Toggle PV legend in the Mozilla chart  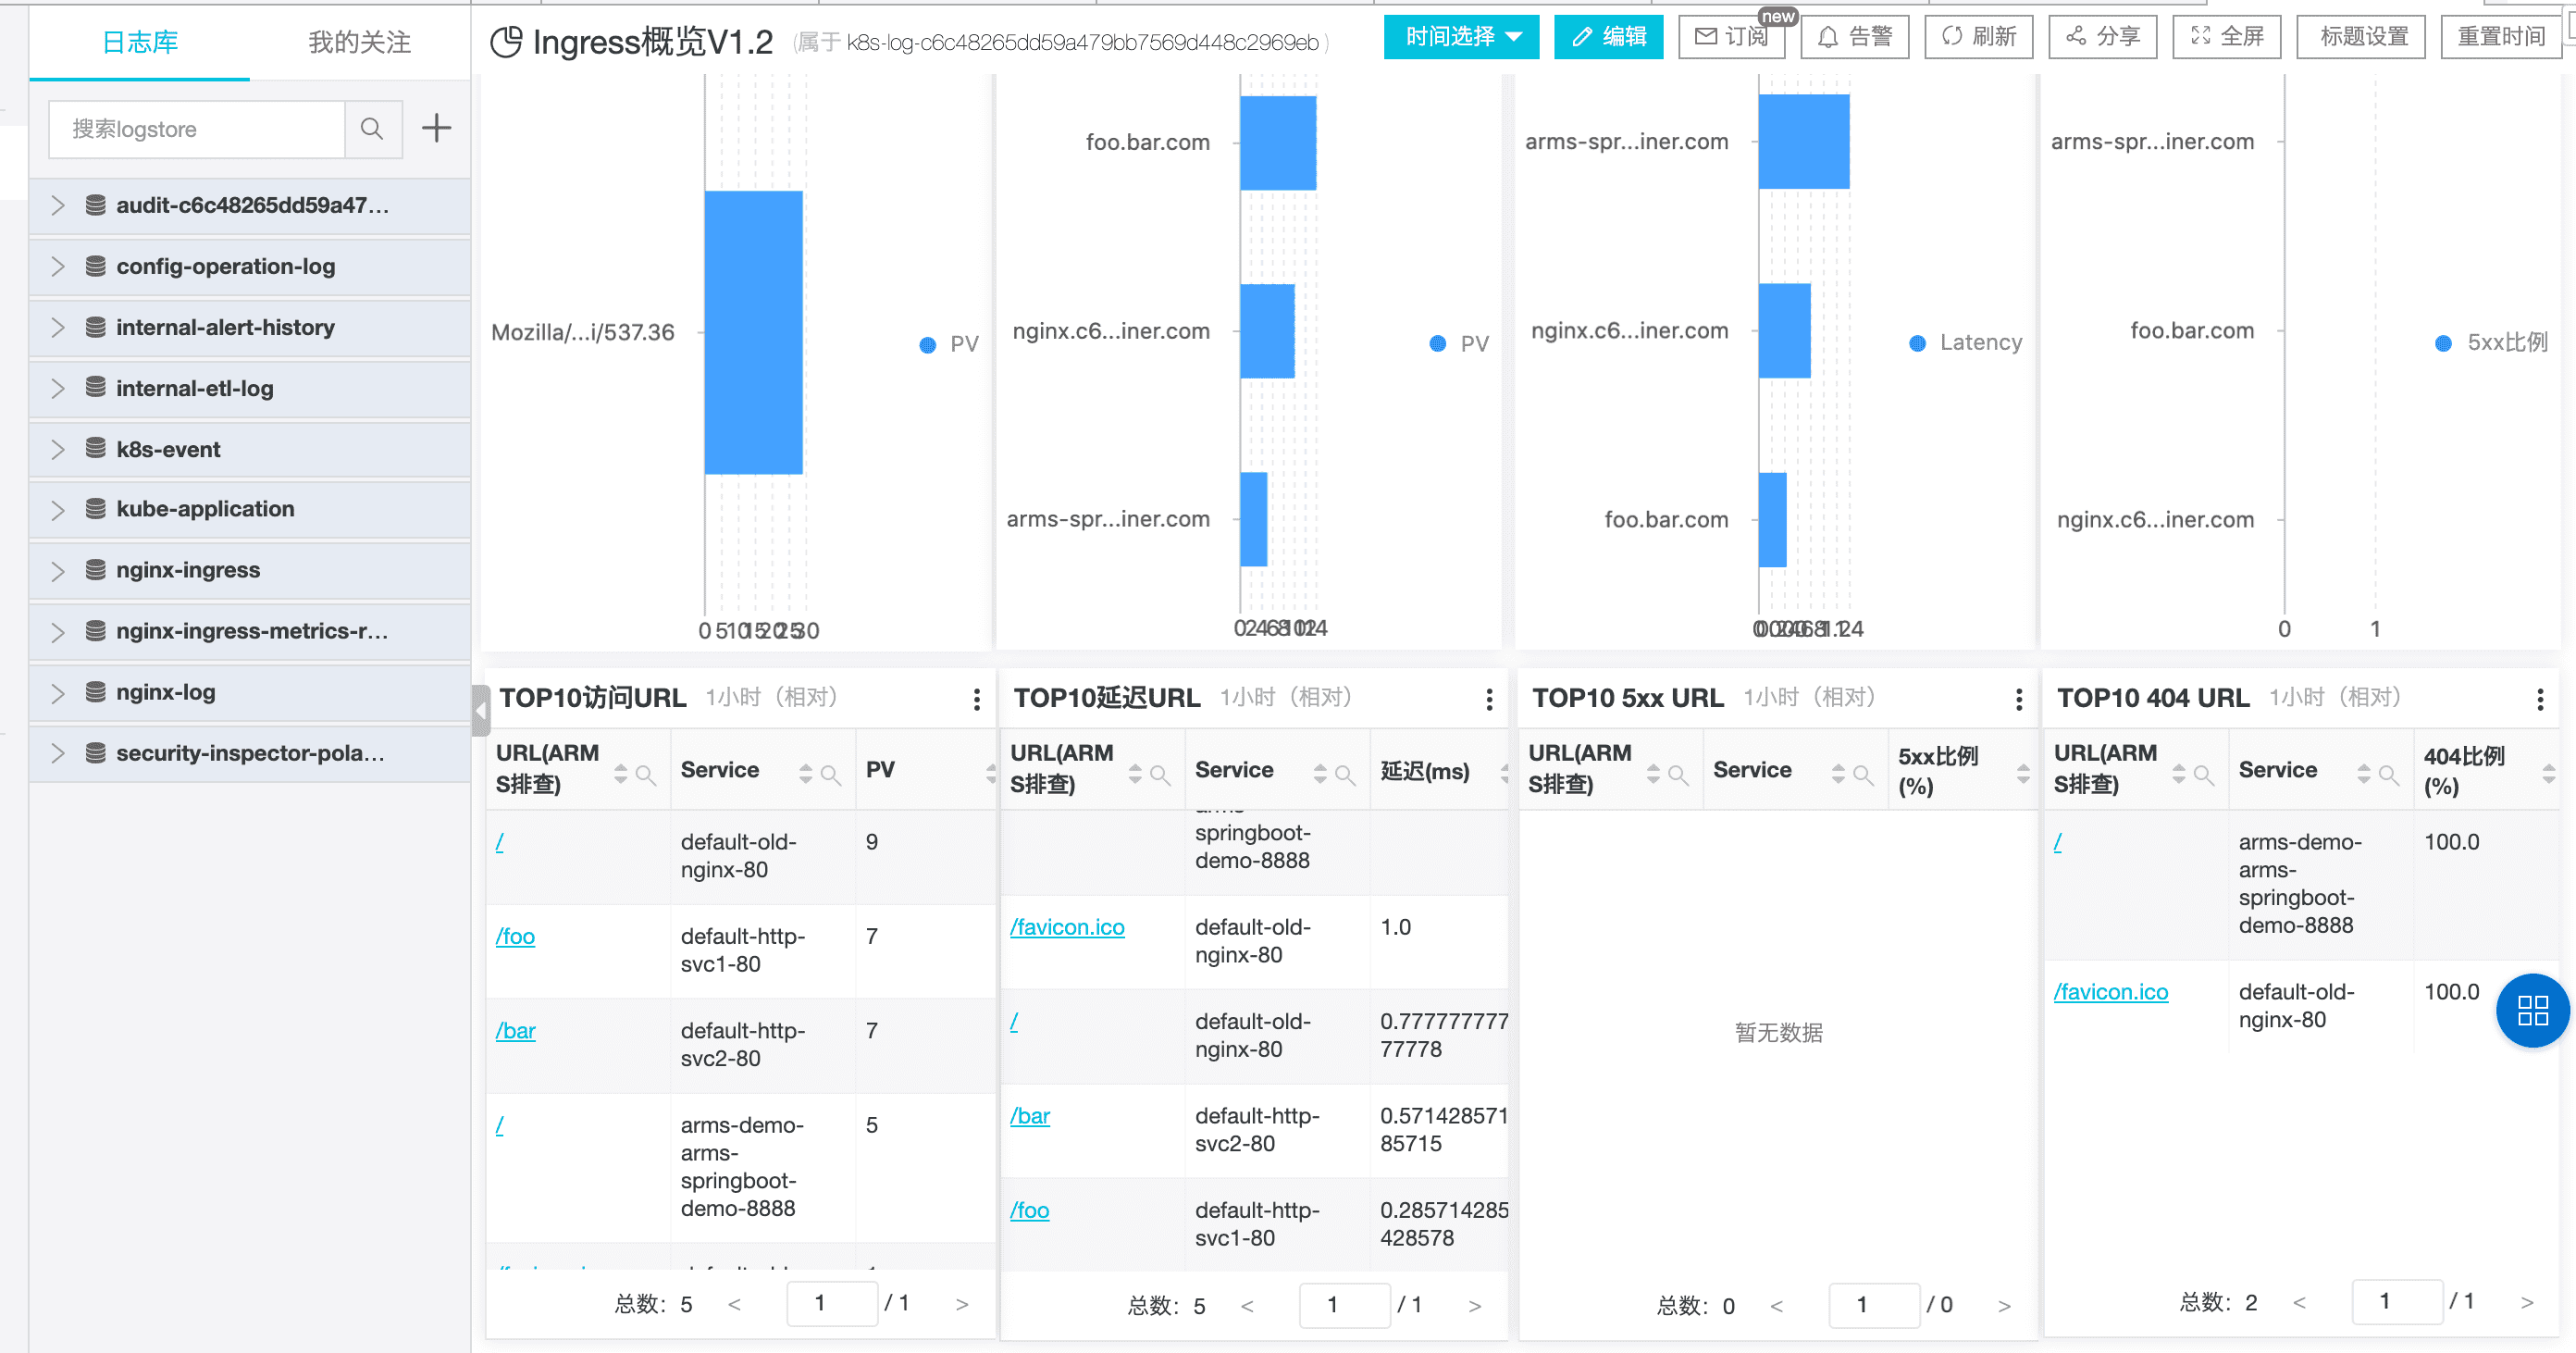click(x=928, y=345)
